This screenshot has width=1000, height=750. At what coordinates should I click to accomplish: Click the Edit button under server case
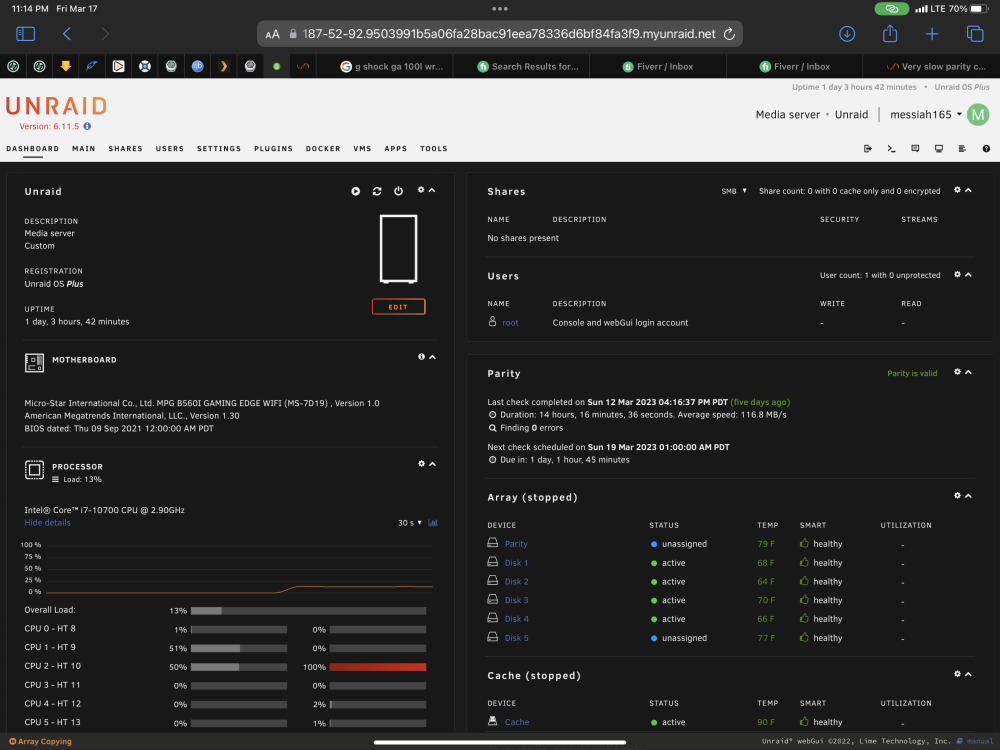[x=399, y=307]
